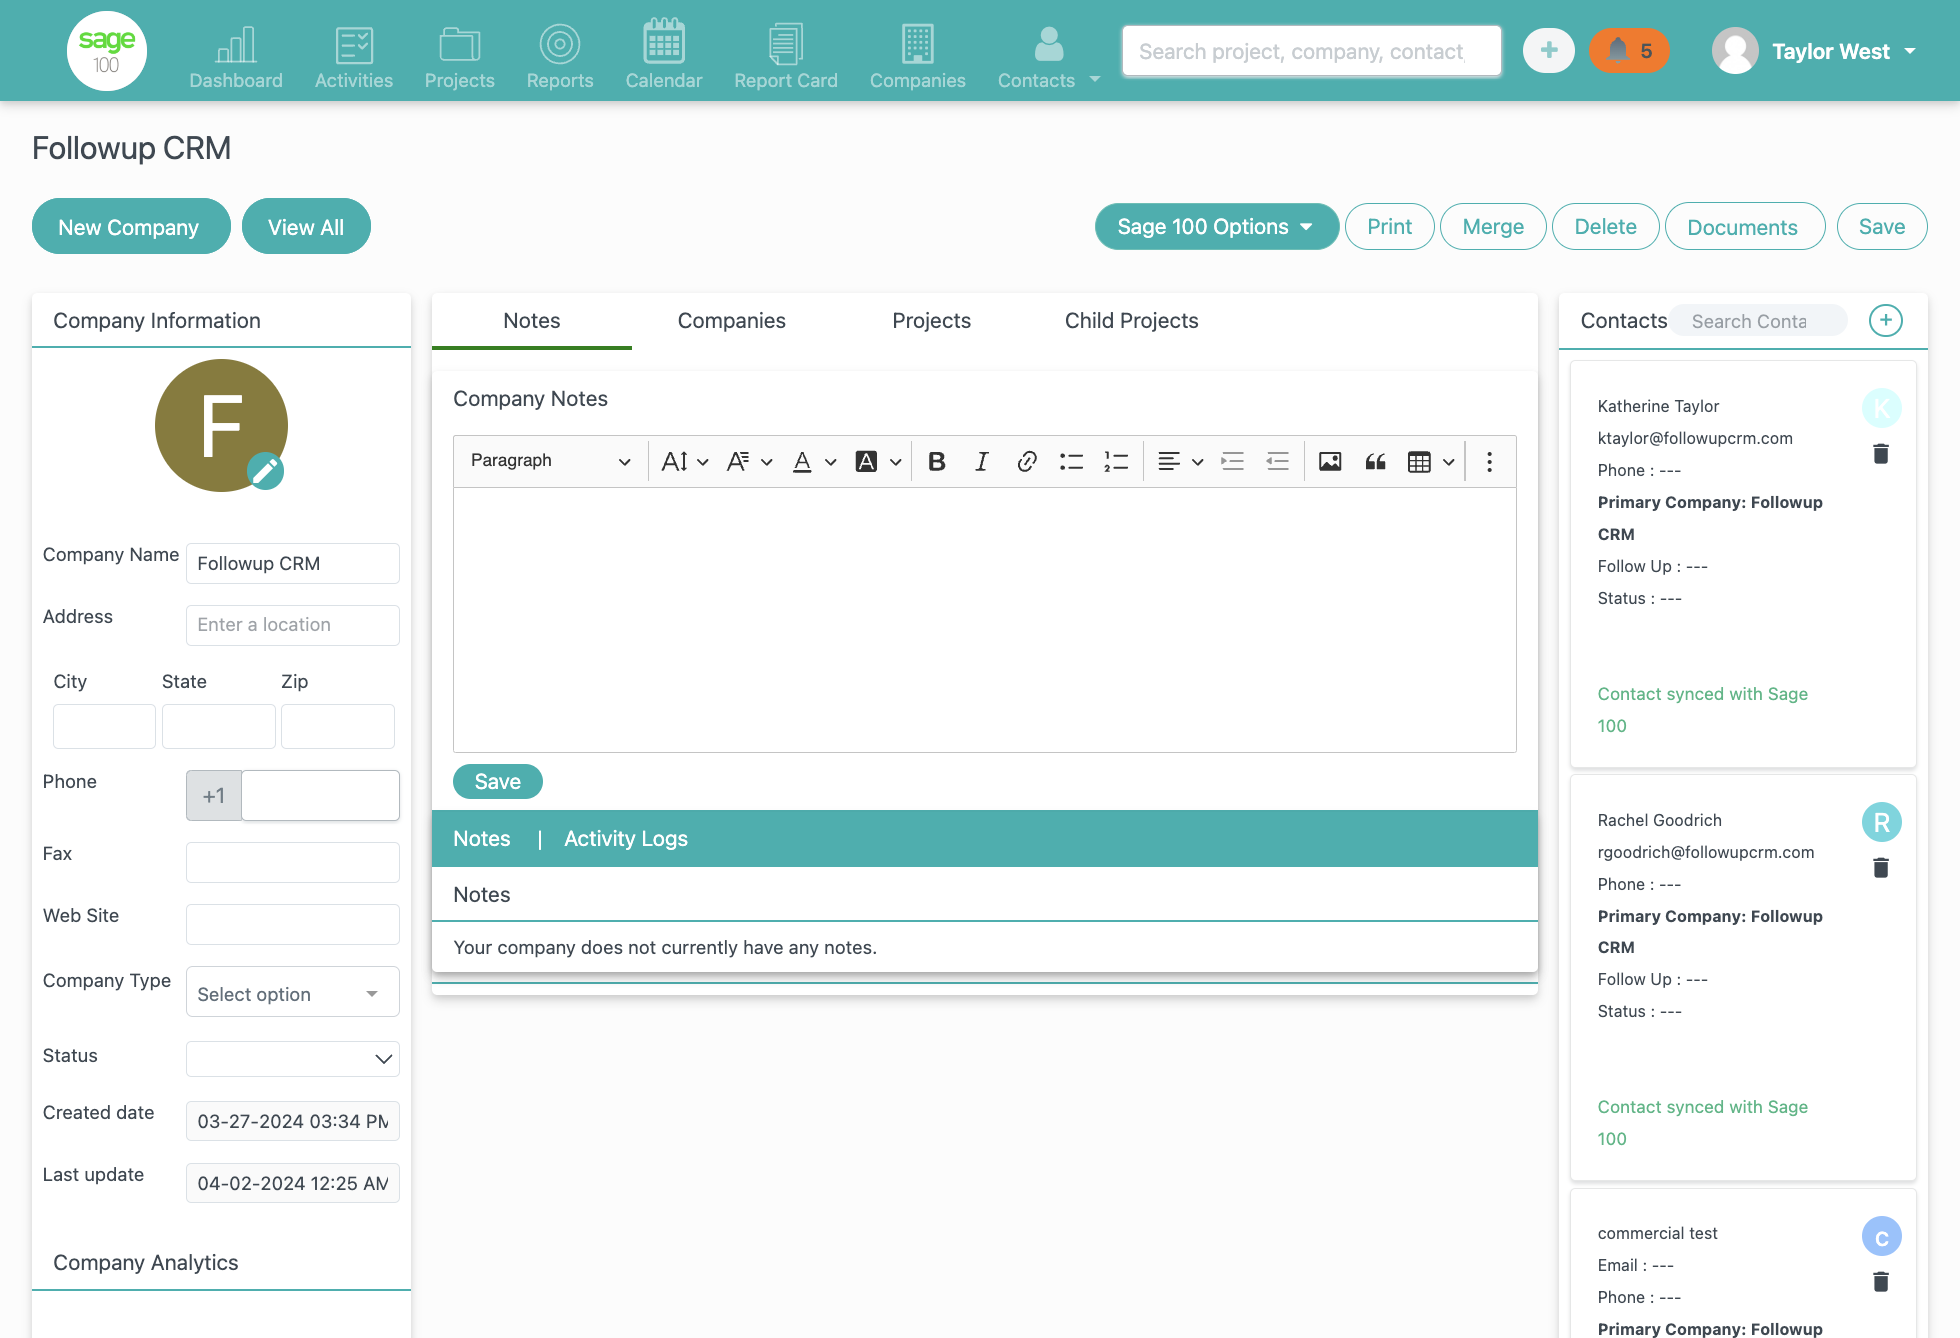Toggle italic formatting in notes editor
The width and height of the screenshot is (1960, 1338).
pyautogui.click(x=981, y=461)
